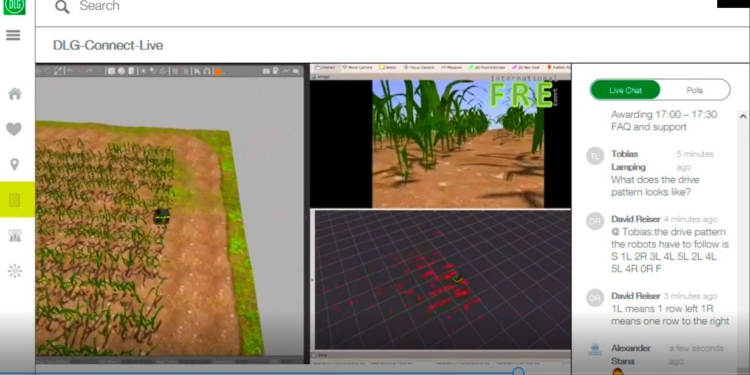Insert a sphere shape in Gazebo
750x375 pixels.
click(x=121, y=71)
